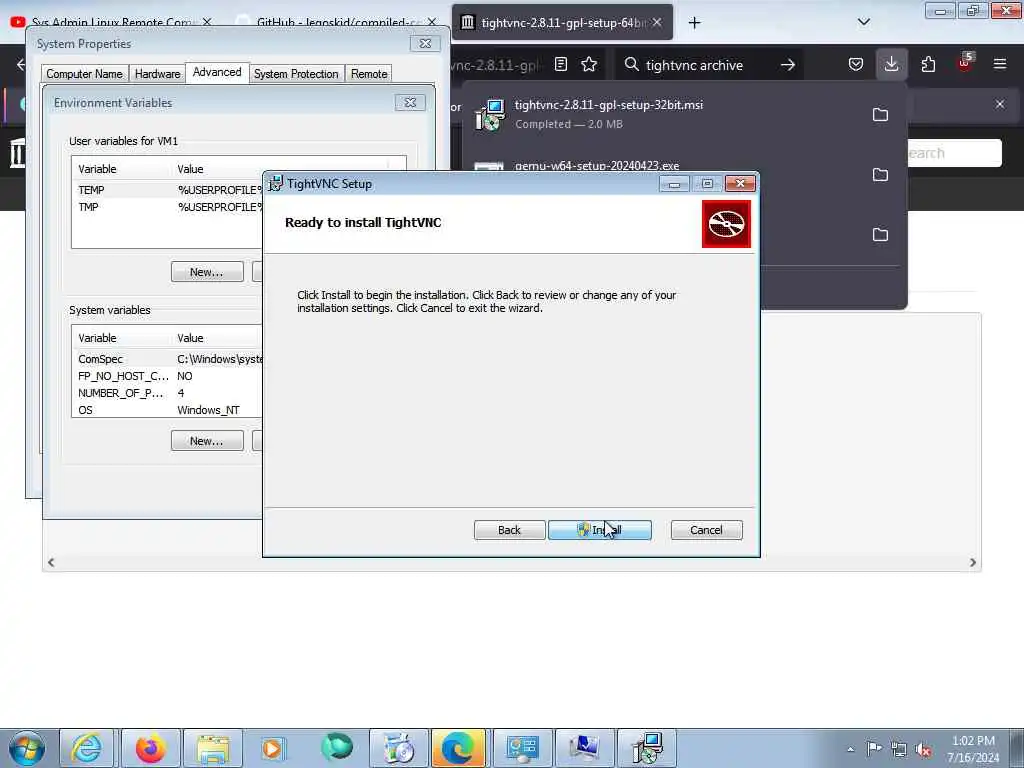Click New under System variables

tap(207, 441)
